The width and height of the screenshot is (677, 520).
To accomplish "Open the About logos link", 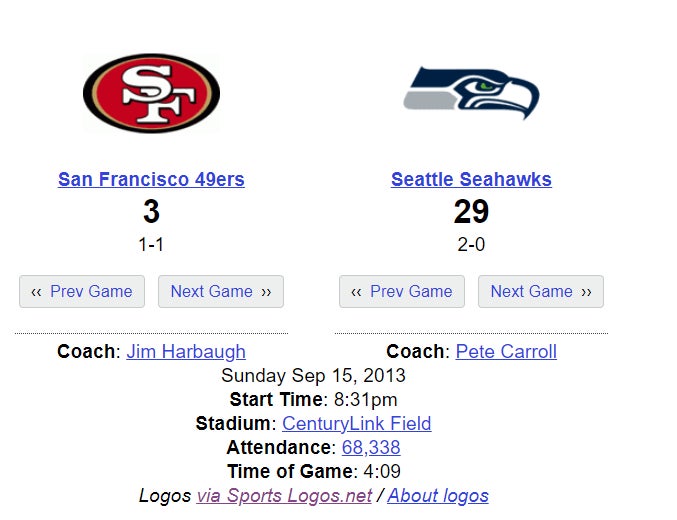I will (438, 496).
